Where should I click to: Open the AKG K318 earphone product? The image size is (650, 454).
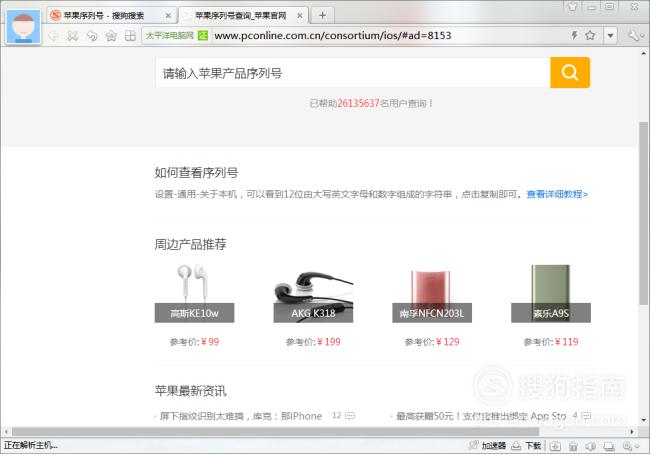click(x=313, y=293)
